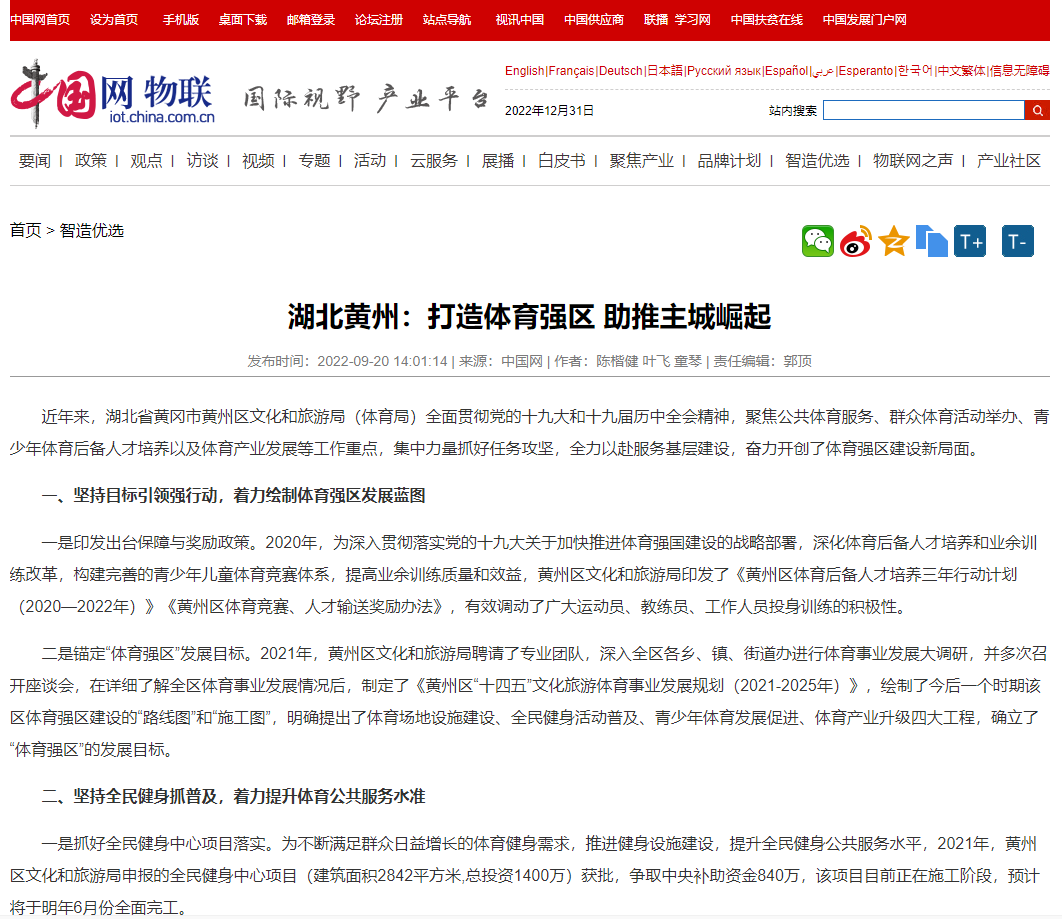
Task: Click 邮箱登录 in top red bar
Action: (x=311, y=20)
